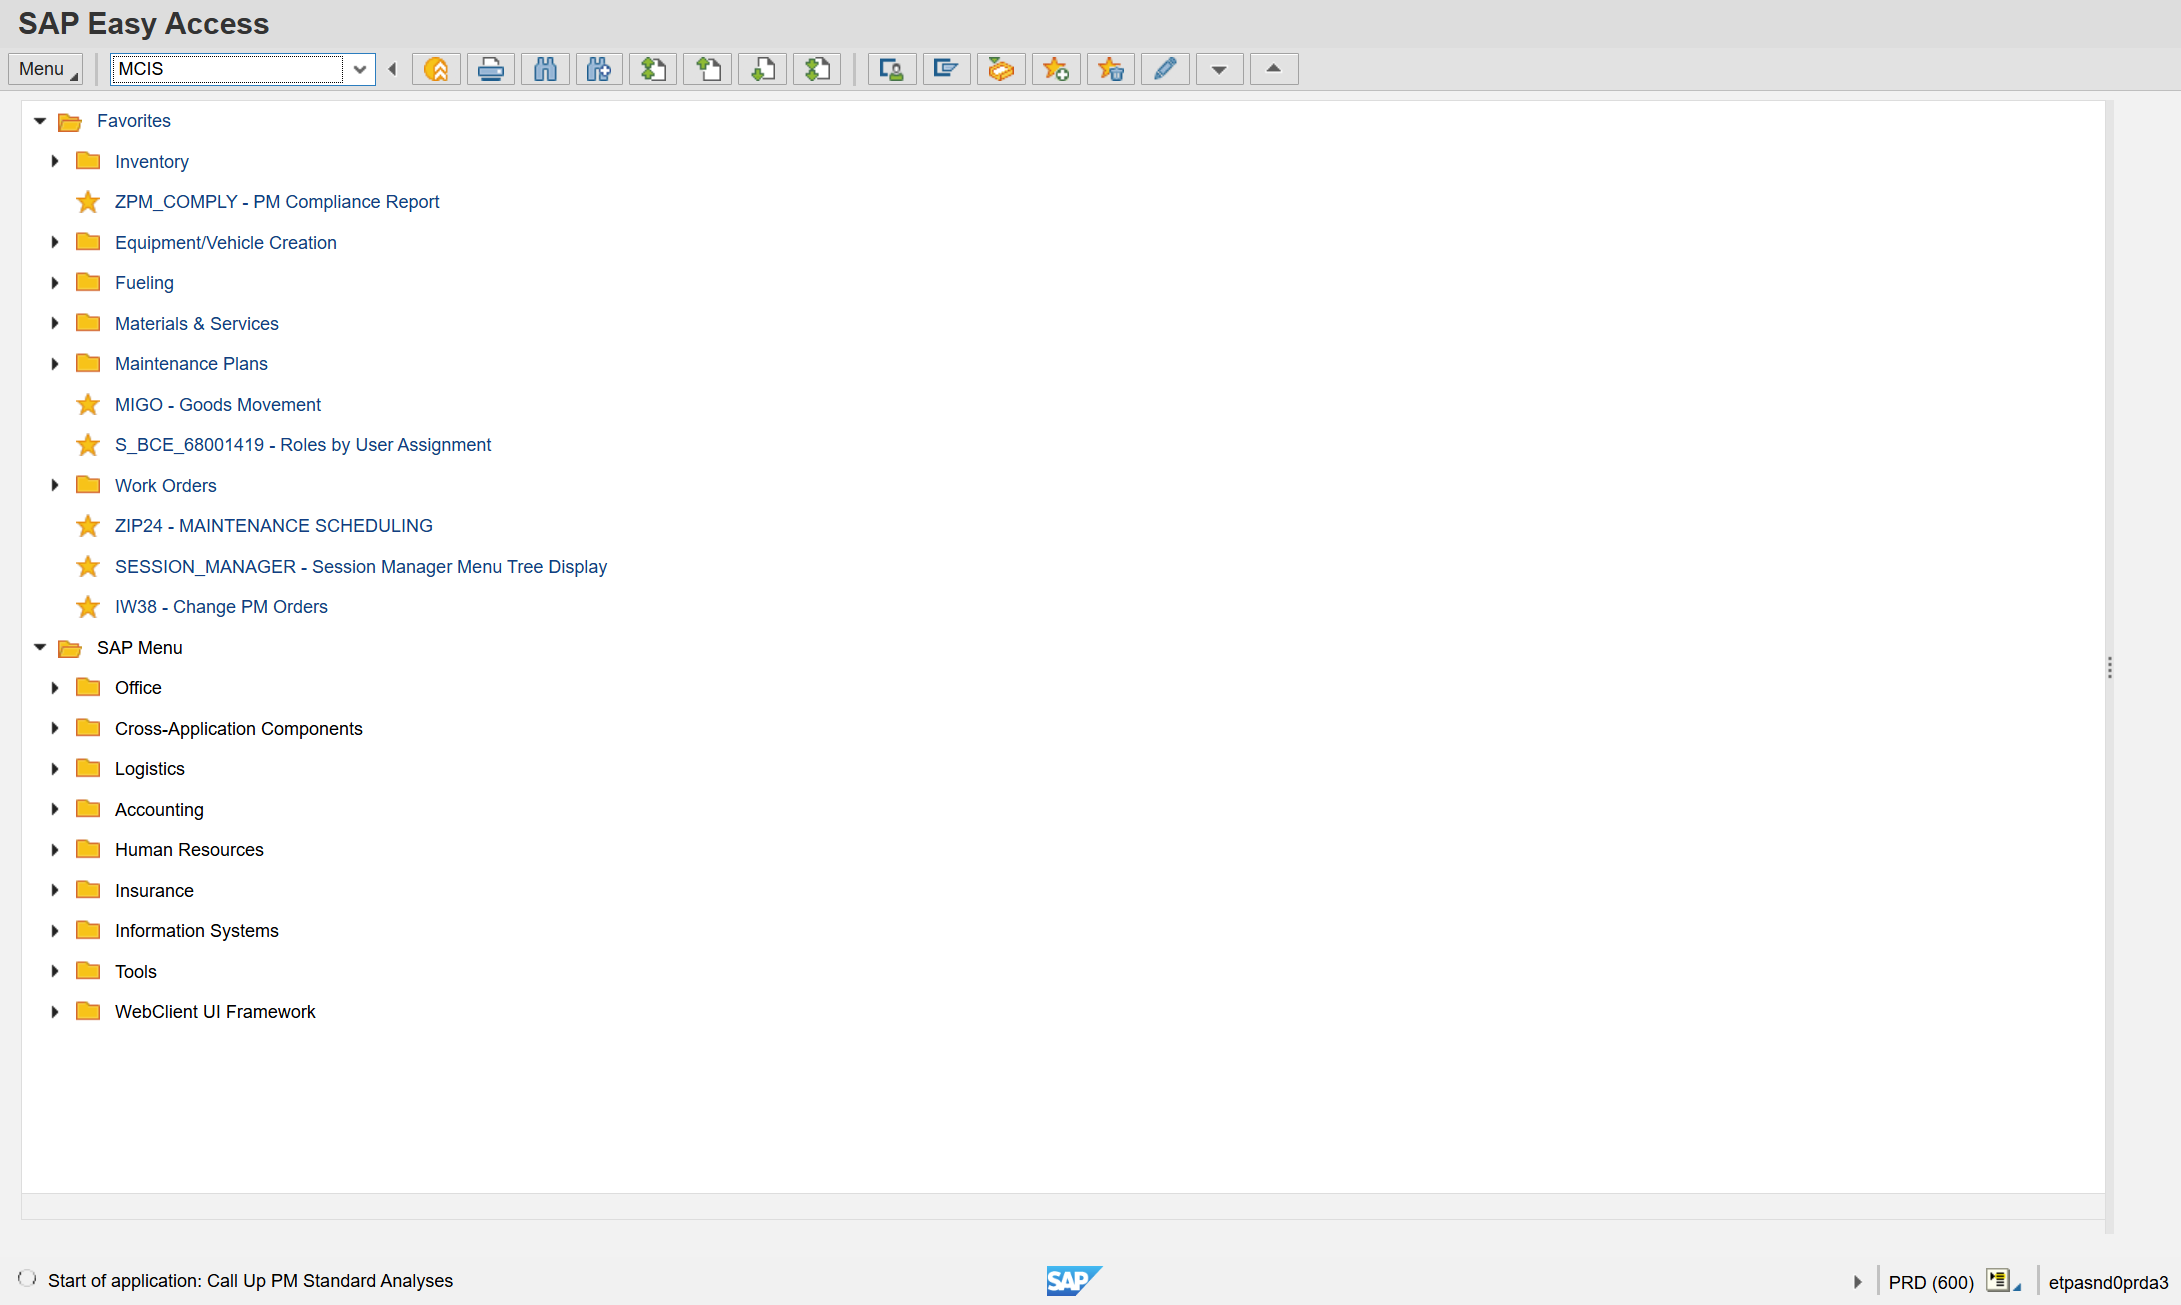The width and height of the screenshot is (2181, 1305).
Task: Click the Add to Favorites star icon
Action: pos(1056,69)
